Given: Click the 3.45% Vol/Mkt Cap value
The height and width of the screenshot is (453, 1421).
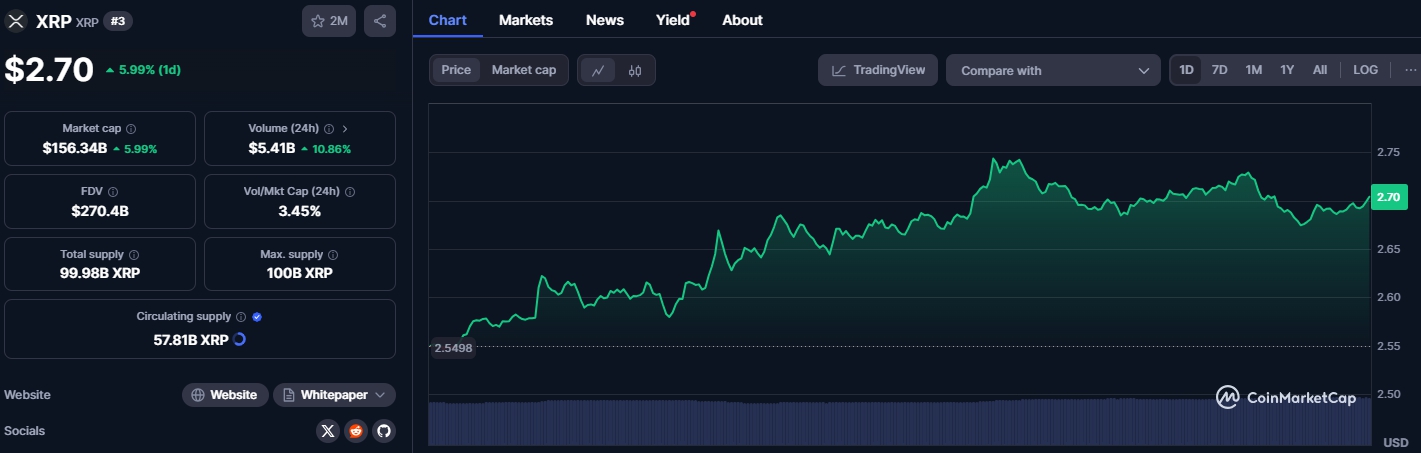Looking at the screenshot, I should point(300,211).
